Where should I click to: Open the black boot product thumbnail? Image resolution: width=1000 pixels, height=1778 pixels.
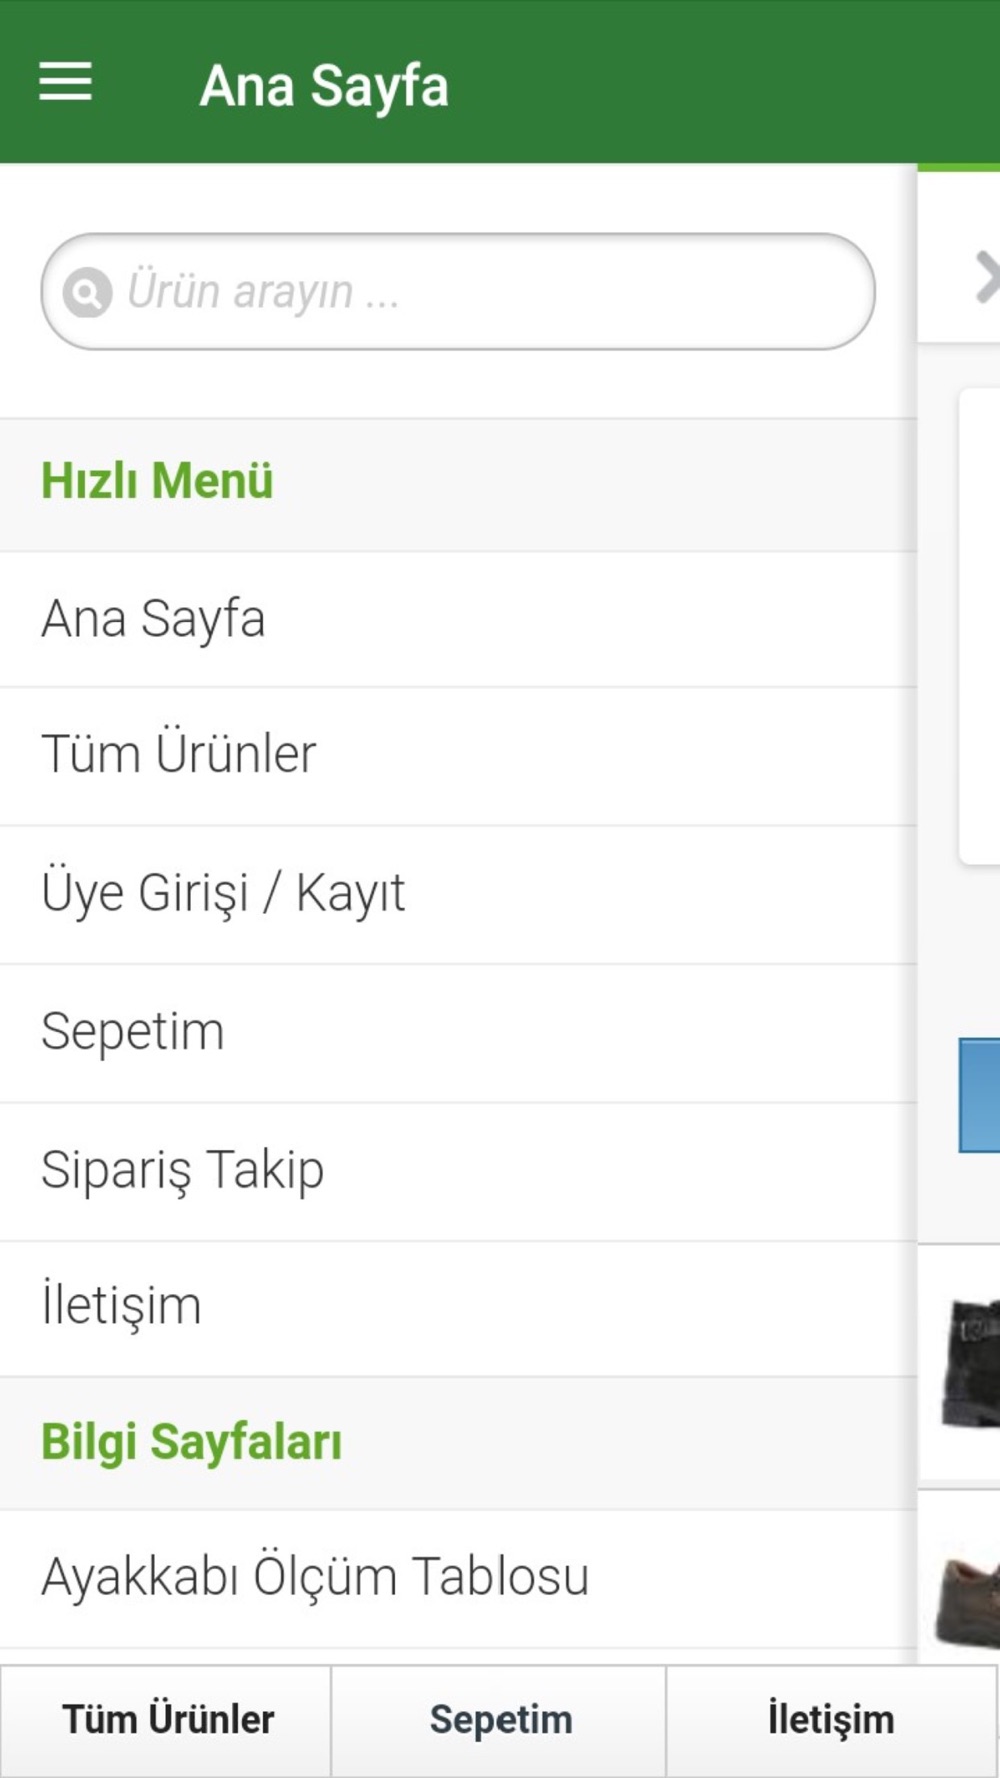coord(970,1362)
